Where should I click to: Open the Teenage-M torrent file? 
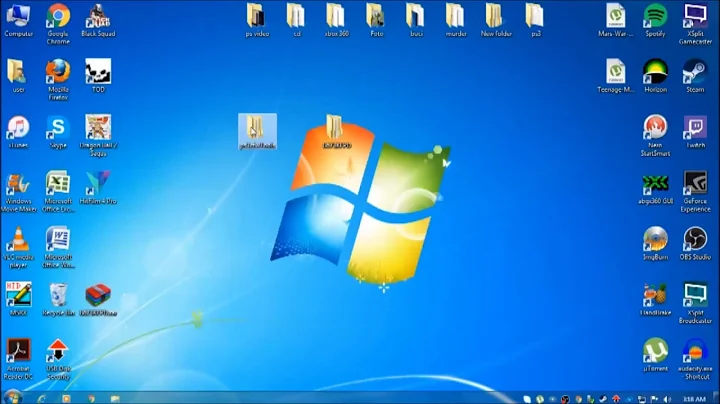click(615, 76)
